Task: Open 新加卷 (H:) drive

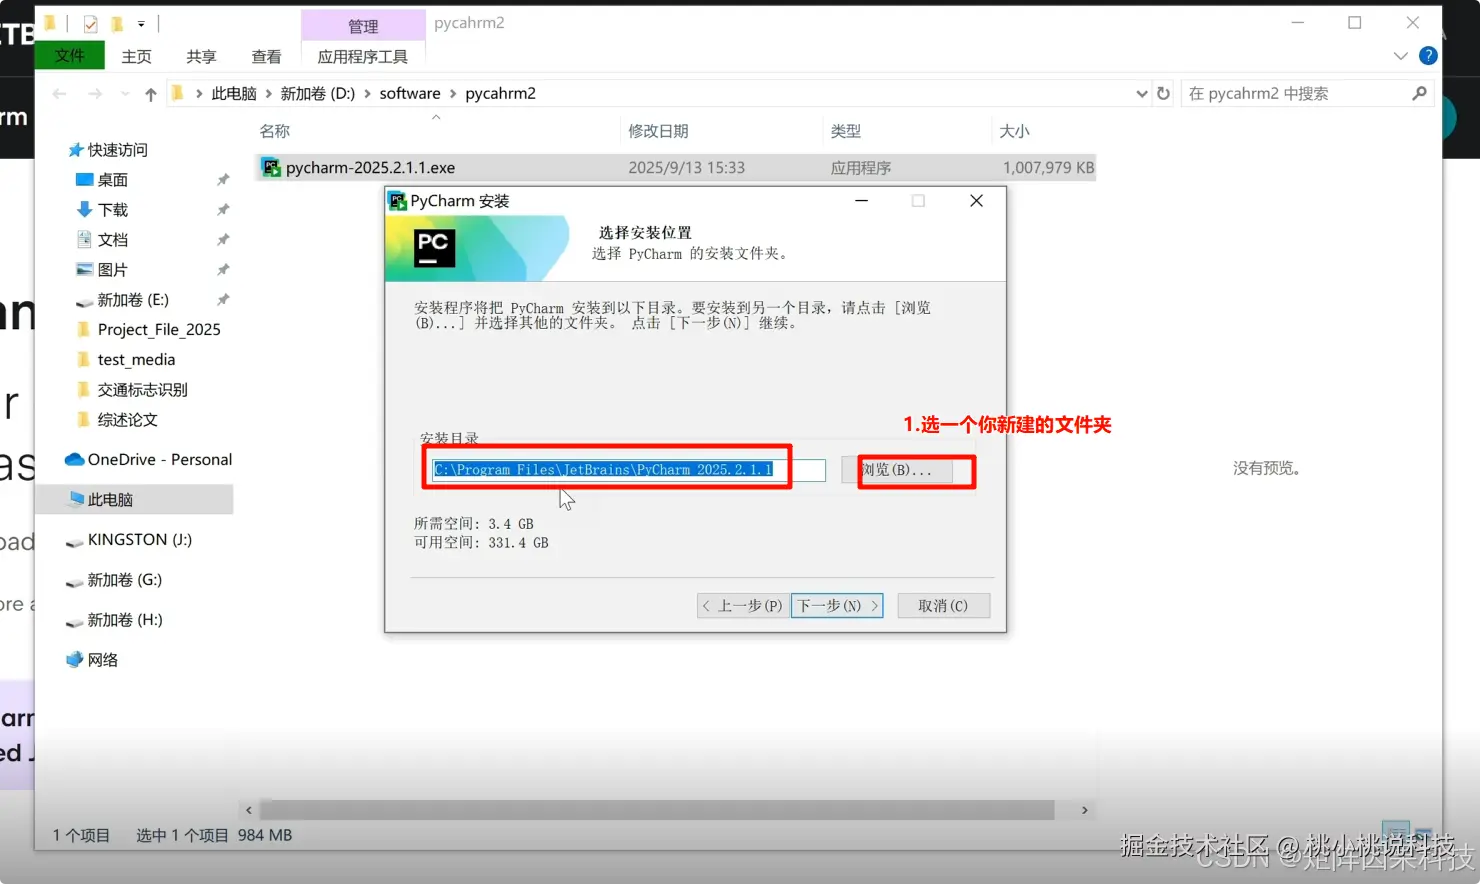Action: click(x=124, y=620)
